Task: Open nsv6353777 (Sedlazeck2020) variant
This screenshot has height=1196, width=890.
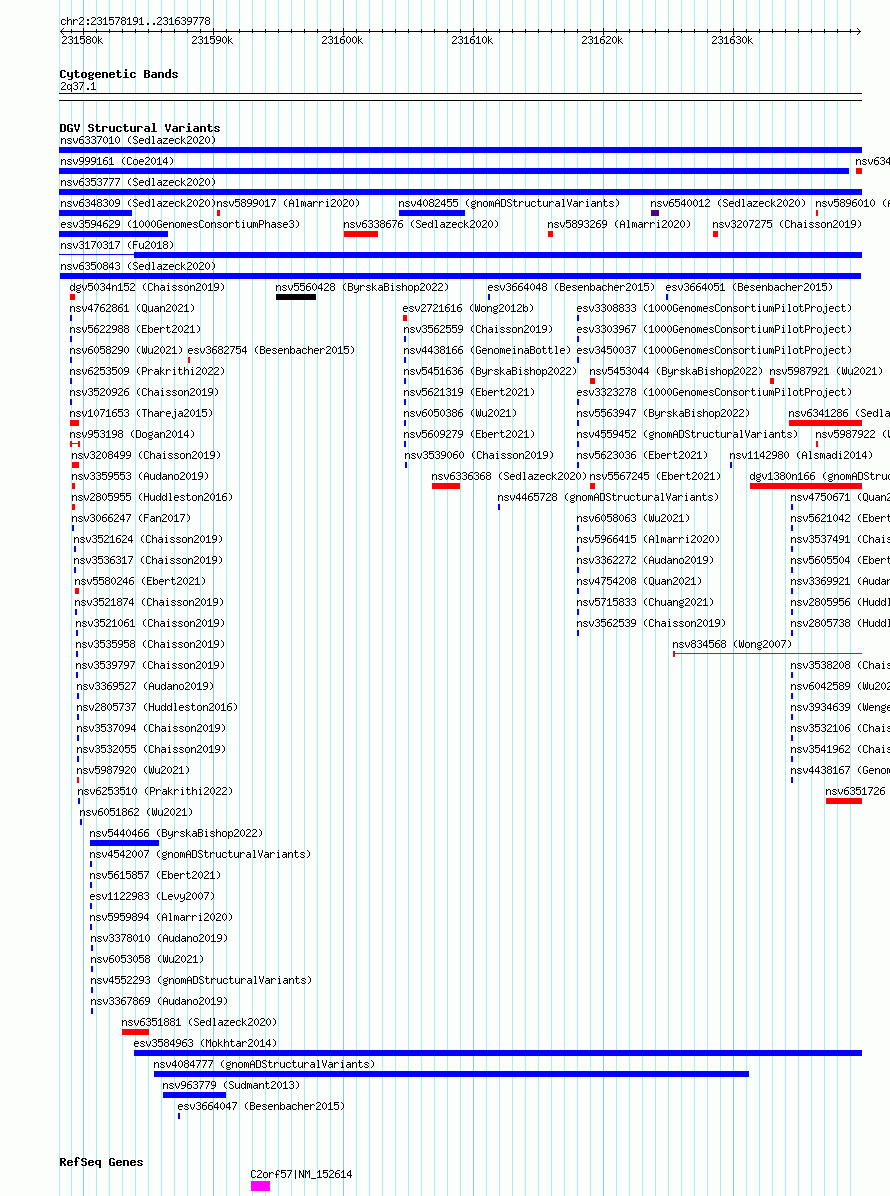Action: pyautogui.click(x=138, y=182)
